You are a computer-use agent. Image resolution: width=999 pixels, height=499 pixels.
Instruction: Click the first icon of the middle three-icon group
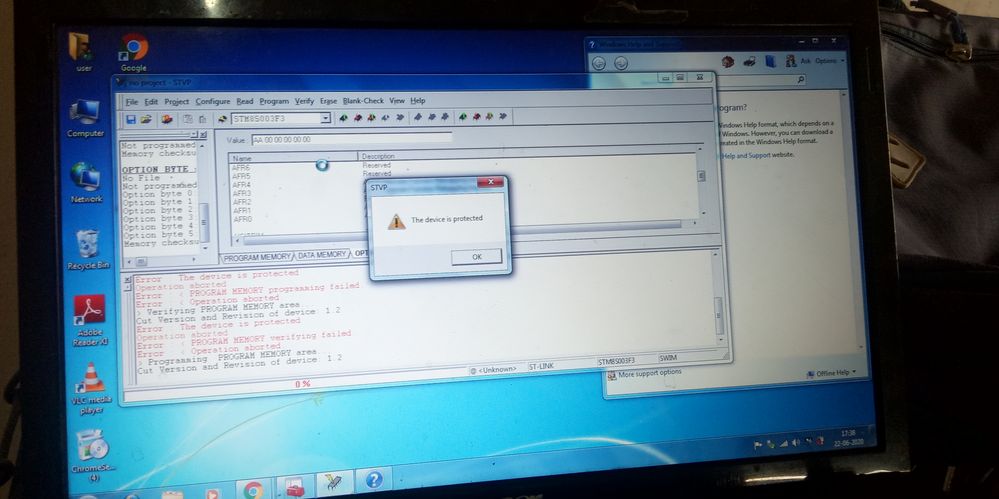tap(418, 117)
